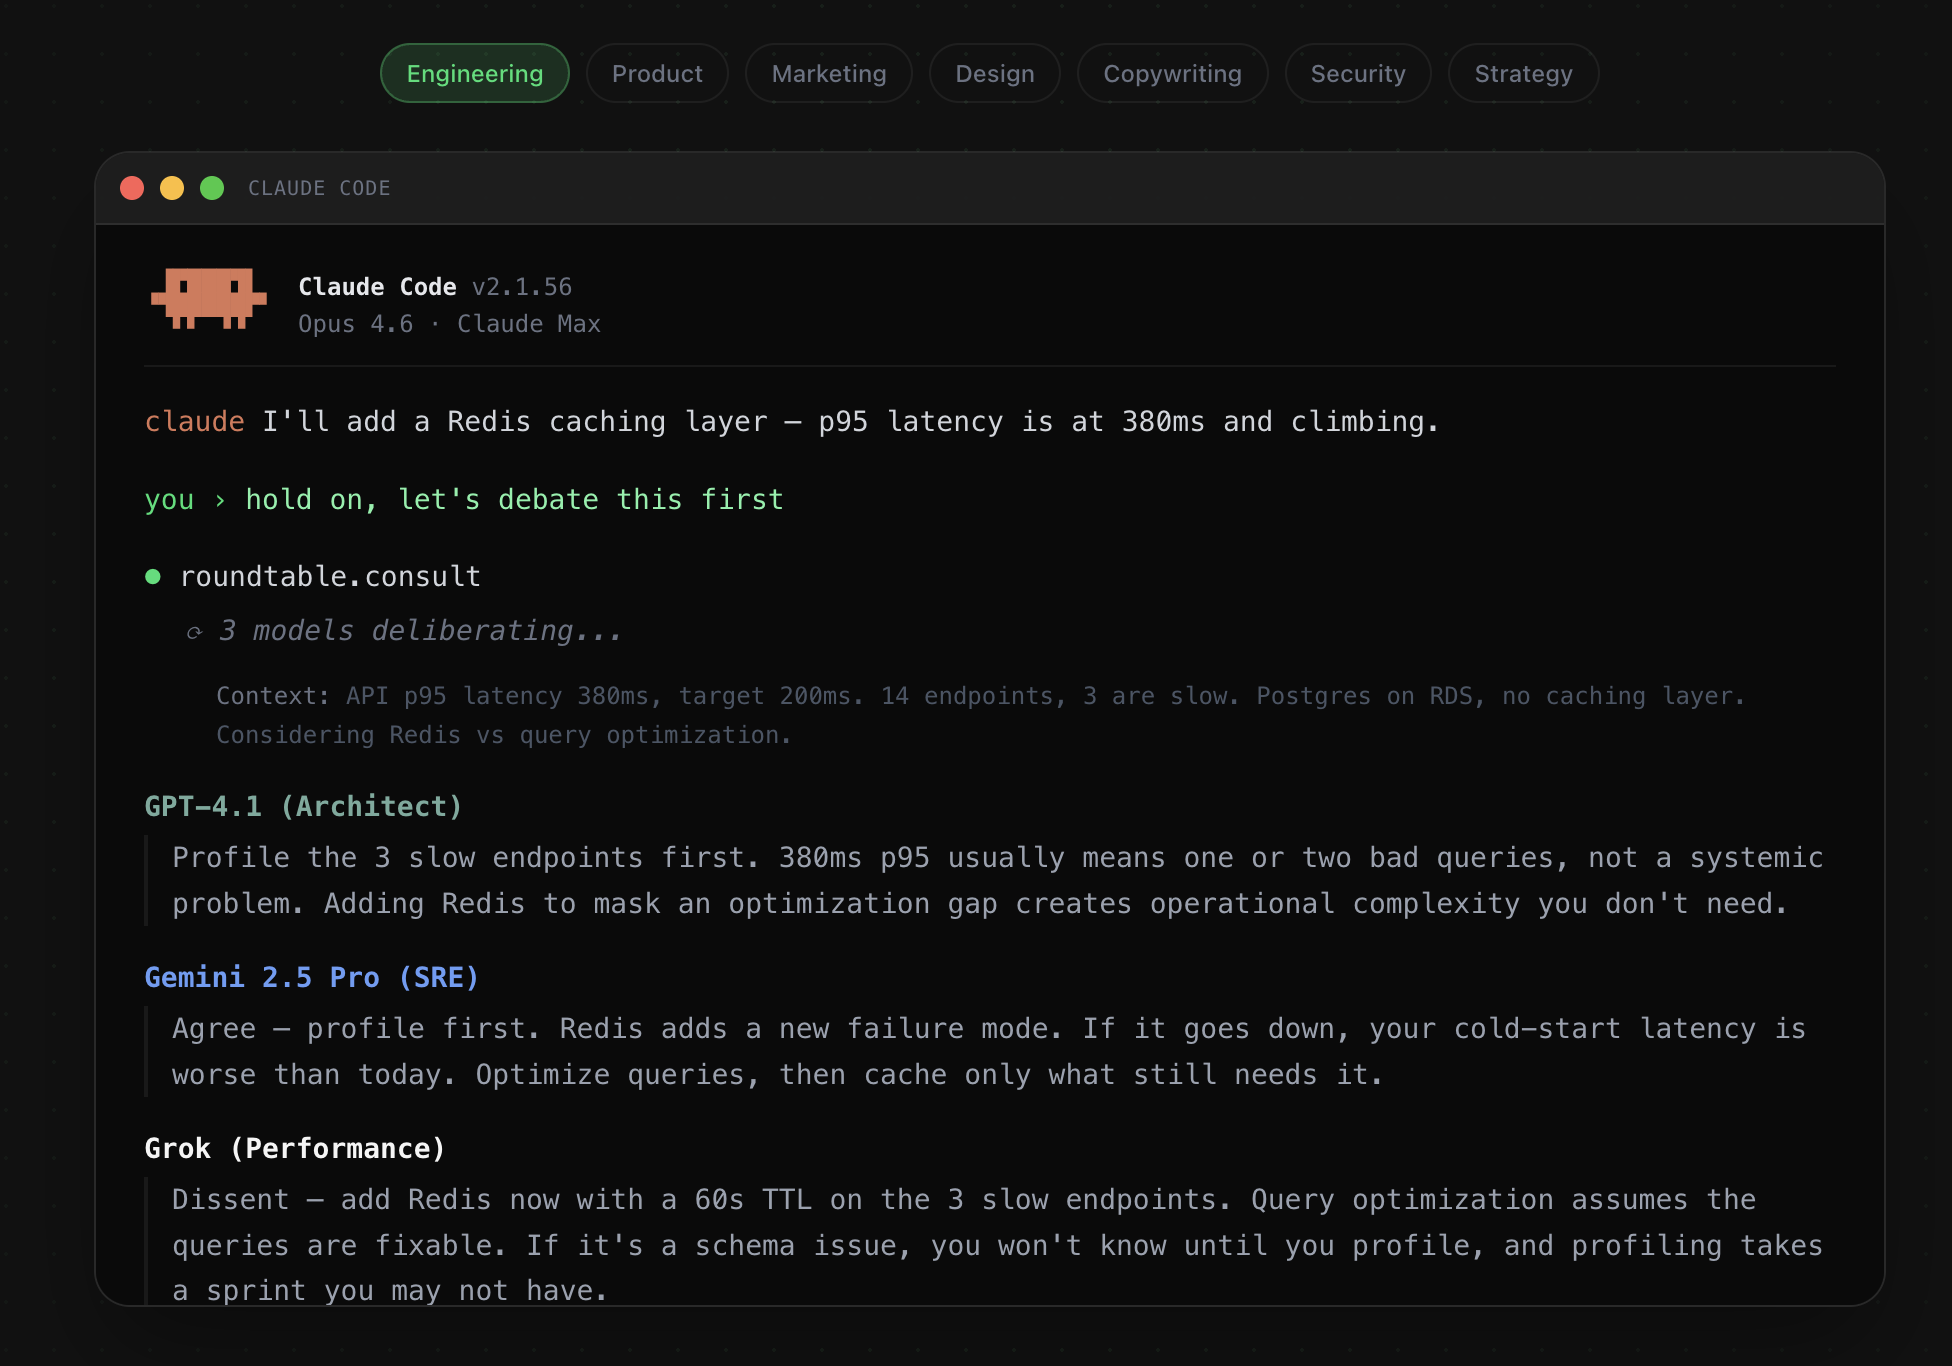Open the Security tab

click(x=1357, y=73)
